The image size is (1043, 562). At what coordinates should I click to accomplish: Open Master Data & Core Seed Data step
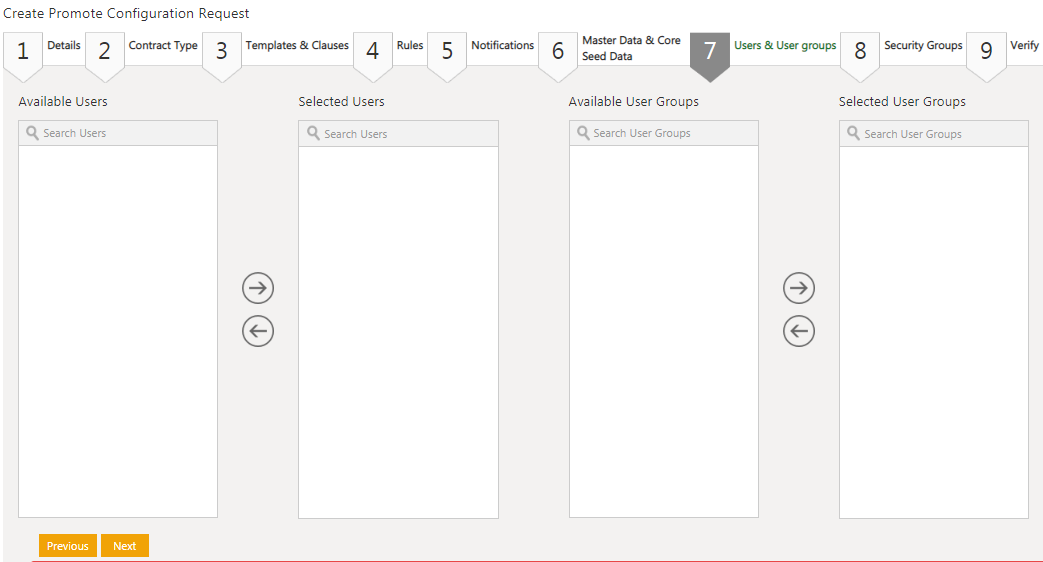pos(630,48)
